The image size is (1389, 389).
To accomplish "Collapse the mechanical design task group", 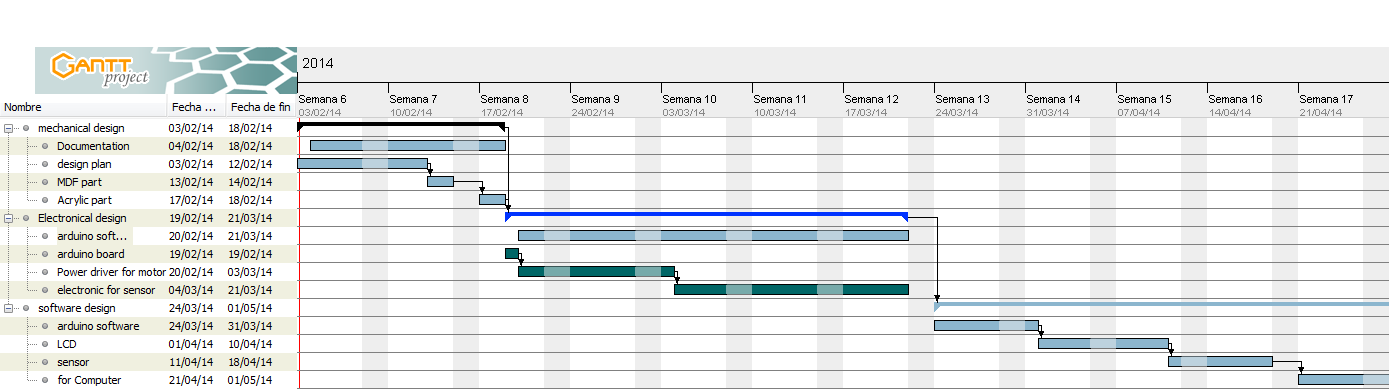I will pyautogui.click(x=8, y=128).
